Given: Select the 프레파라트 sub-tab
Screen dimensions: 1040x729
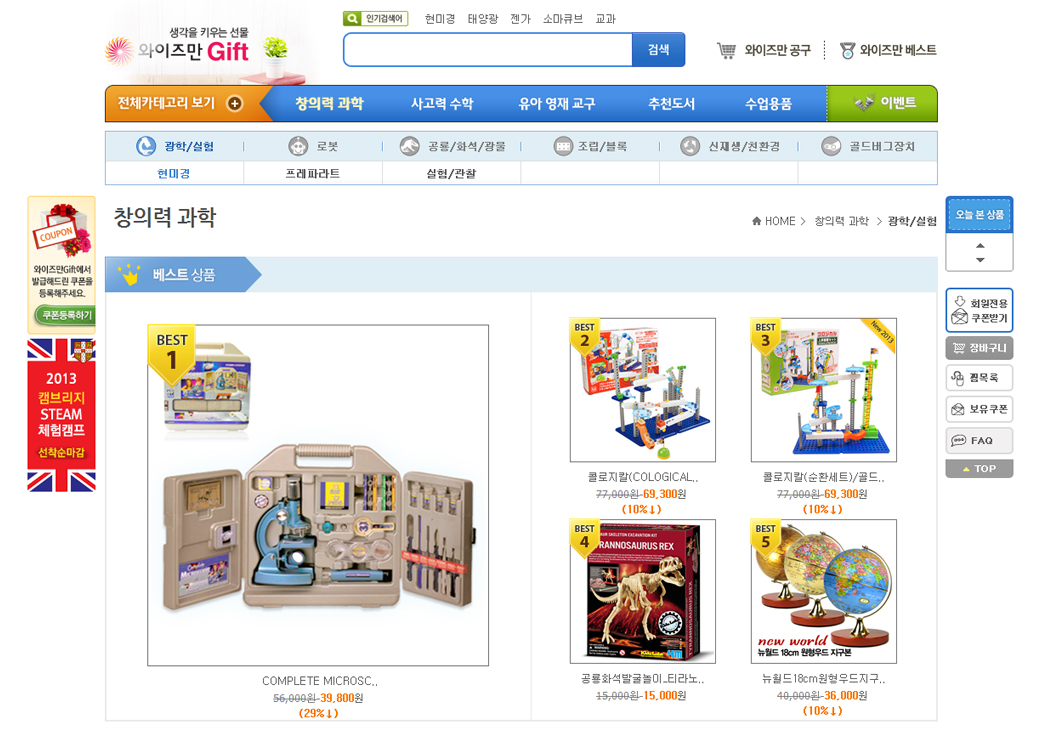Looking at the screenshot, I should click(312, 173).
